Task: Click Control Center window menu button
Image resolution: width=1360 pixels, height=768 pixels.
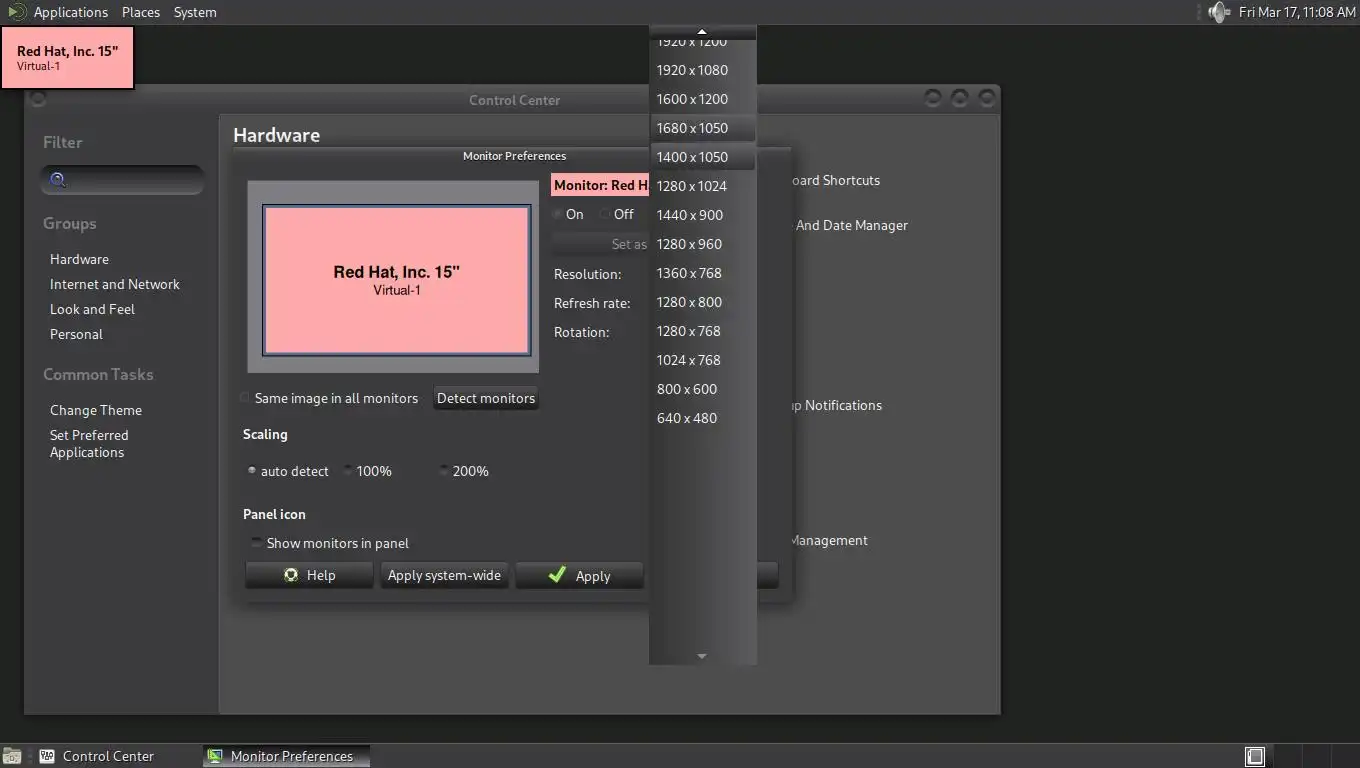Action: tap(38, 99)
